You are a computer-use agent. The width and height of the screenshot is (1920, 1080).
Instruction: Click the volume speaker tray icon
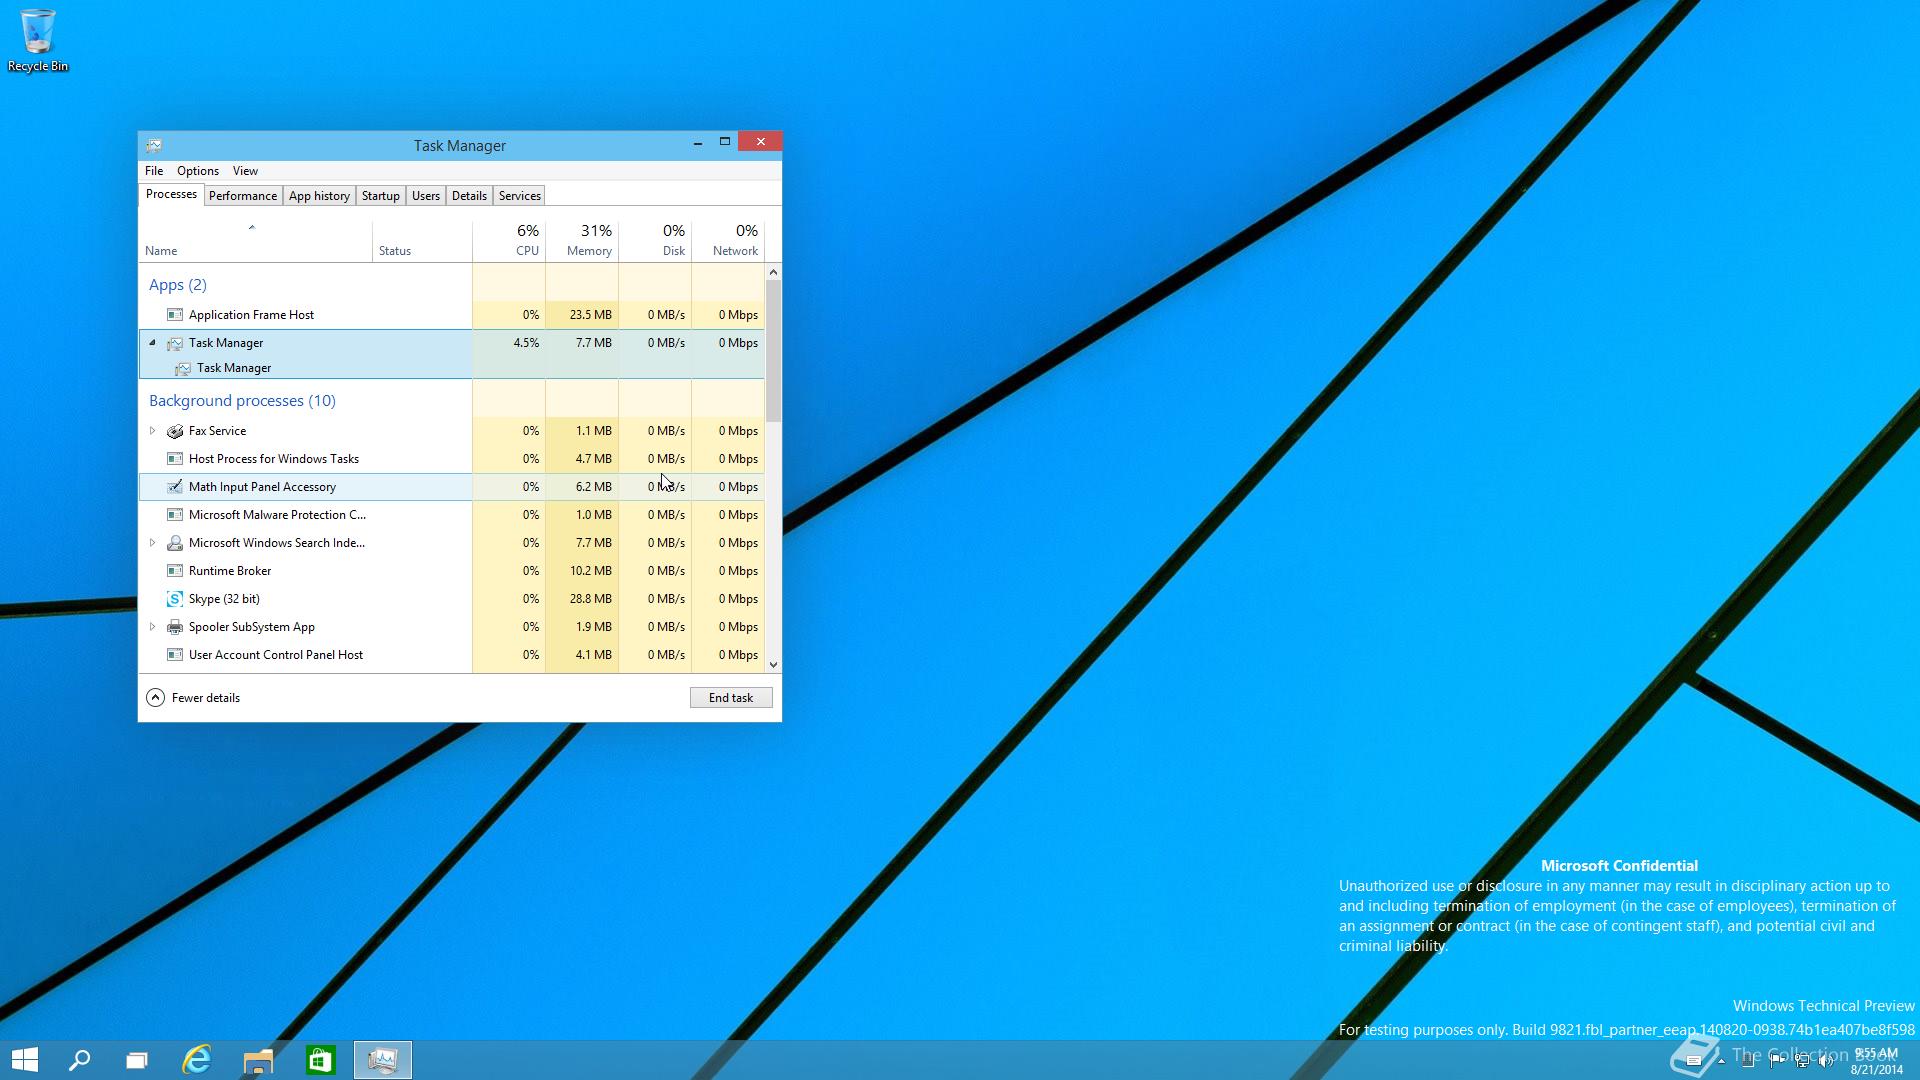(1826, 1061)
